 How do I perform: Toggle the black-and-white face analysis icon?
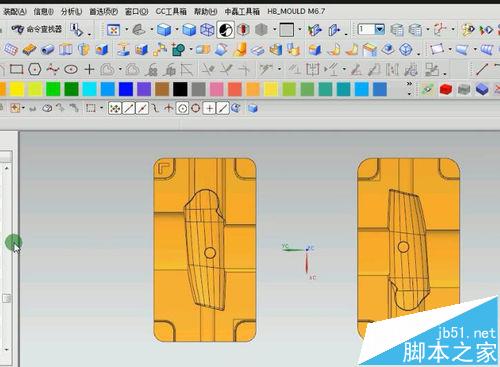tap(226, 30)
